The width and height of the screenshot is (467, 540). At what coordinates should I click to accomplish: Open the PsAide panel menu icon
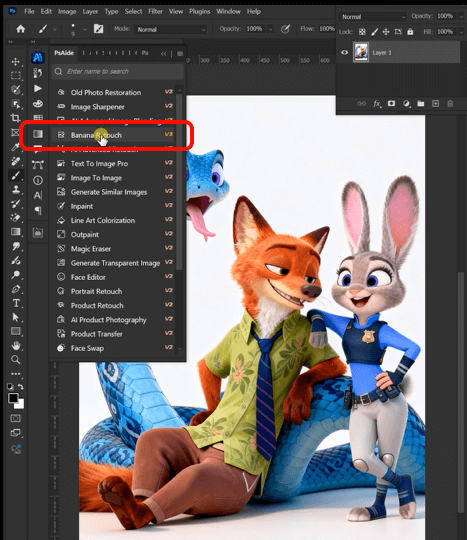pyautogui.click(x=180, y=54)
